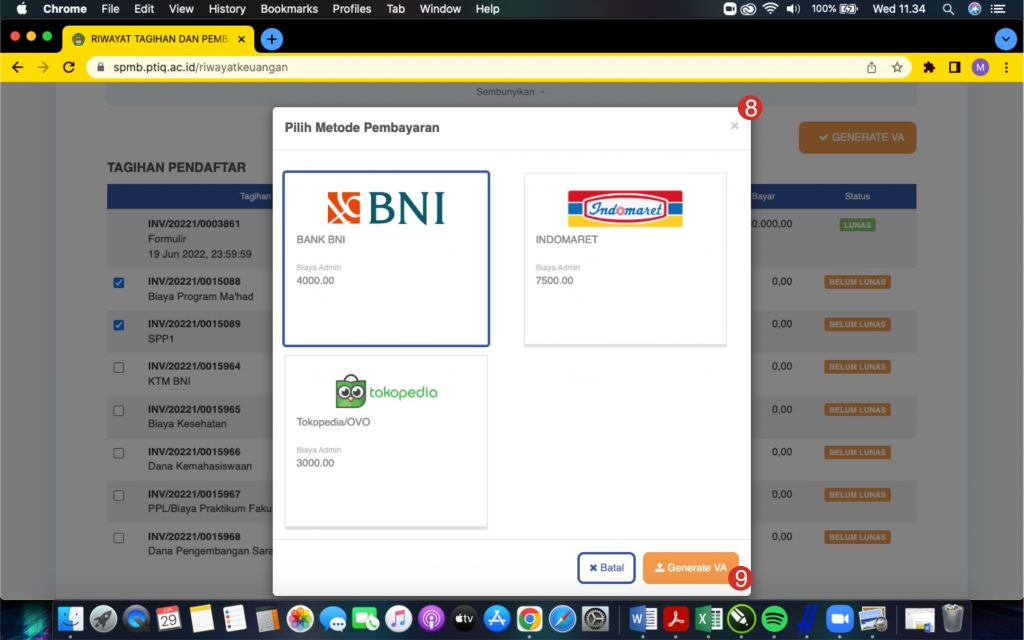The width and height of the screenshot is (1024, 640).
Task: Tick the Biaya Kesehatan invoice checkbox
Action: [119, 411]
